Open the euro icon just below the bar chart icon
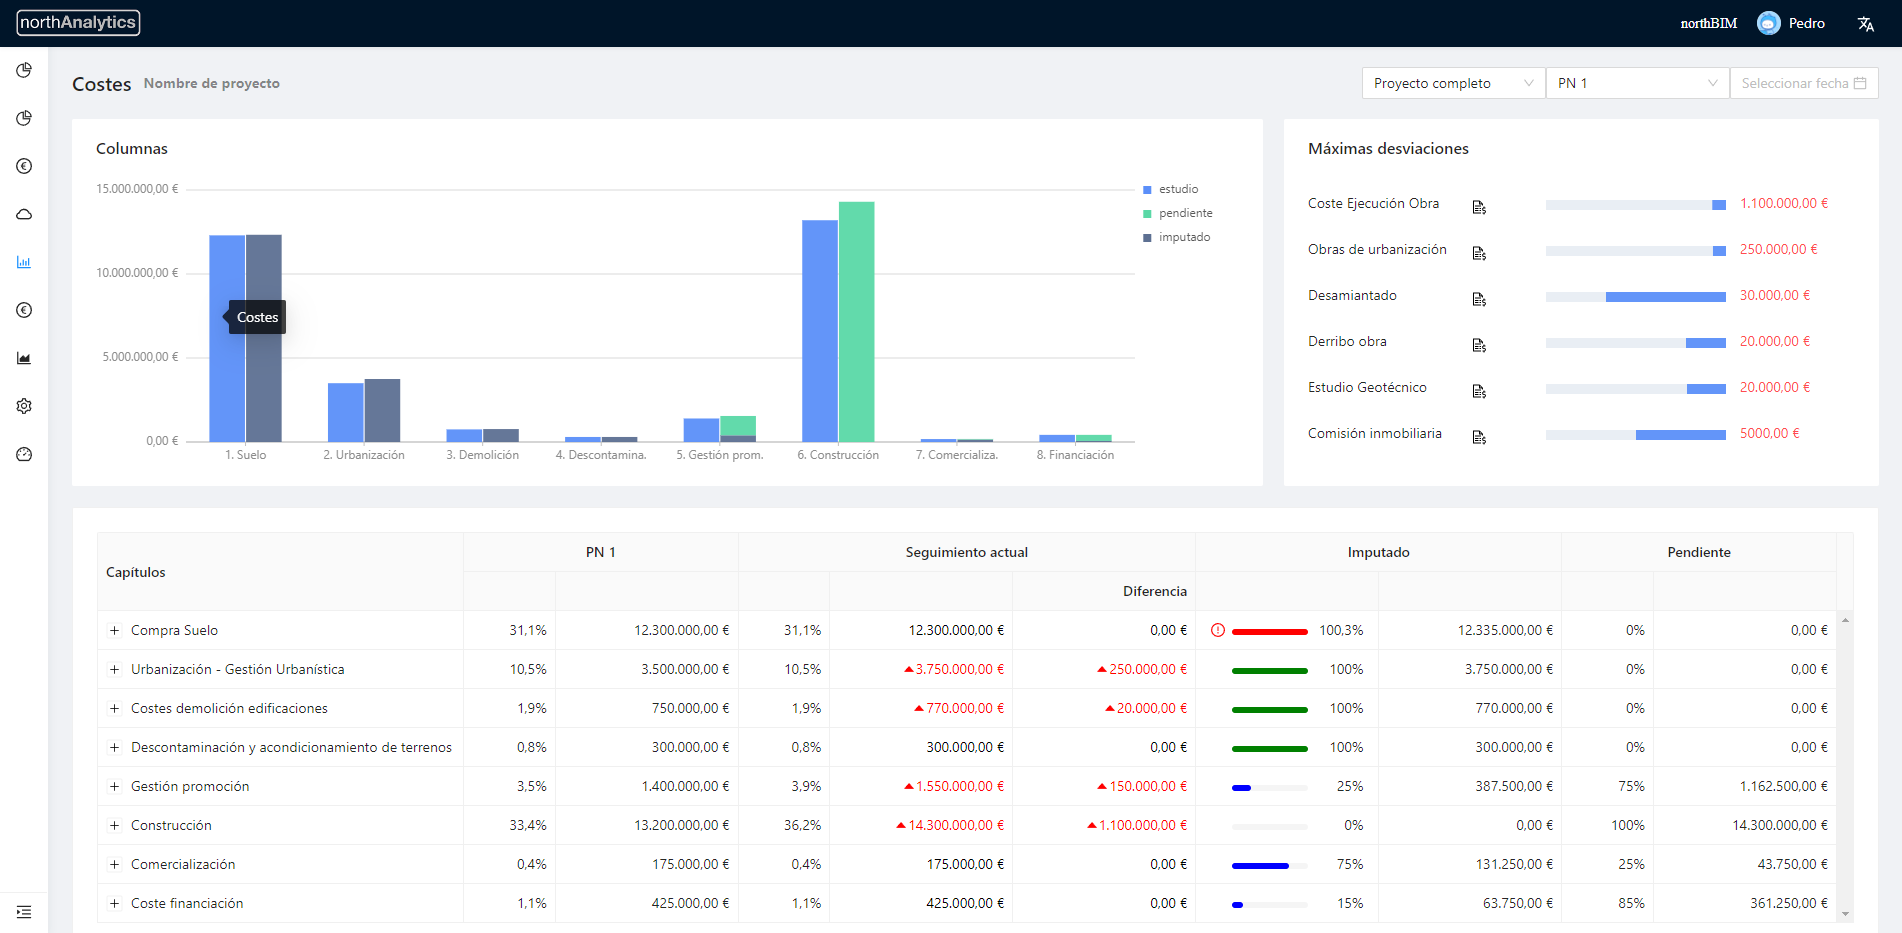 [24, 310]
